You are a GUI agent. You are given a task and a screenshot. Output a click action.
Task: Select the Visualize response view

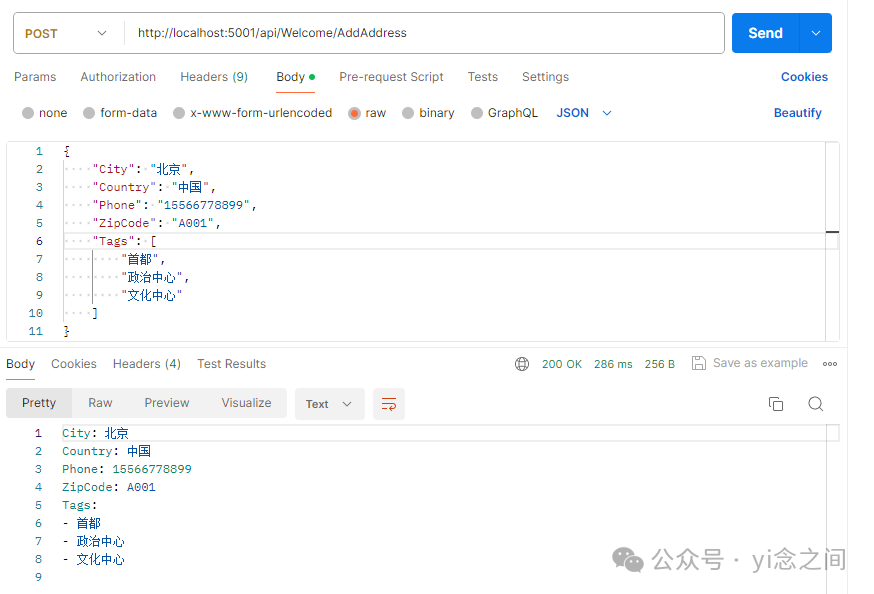point(246,403)
